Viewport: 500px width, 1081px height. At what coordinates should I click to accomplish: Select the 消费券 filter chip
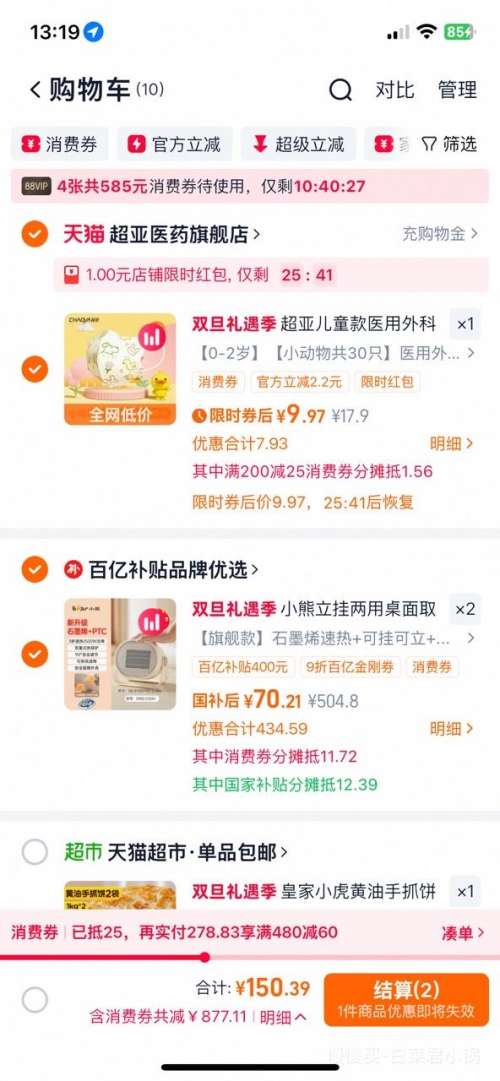point(60,144)
